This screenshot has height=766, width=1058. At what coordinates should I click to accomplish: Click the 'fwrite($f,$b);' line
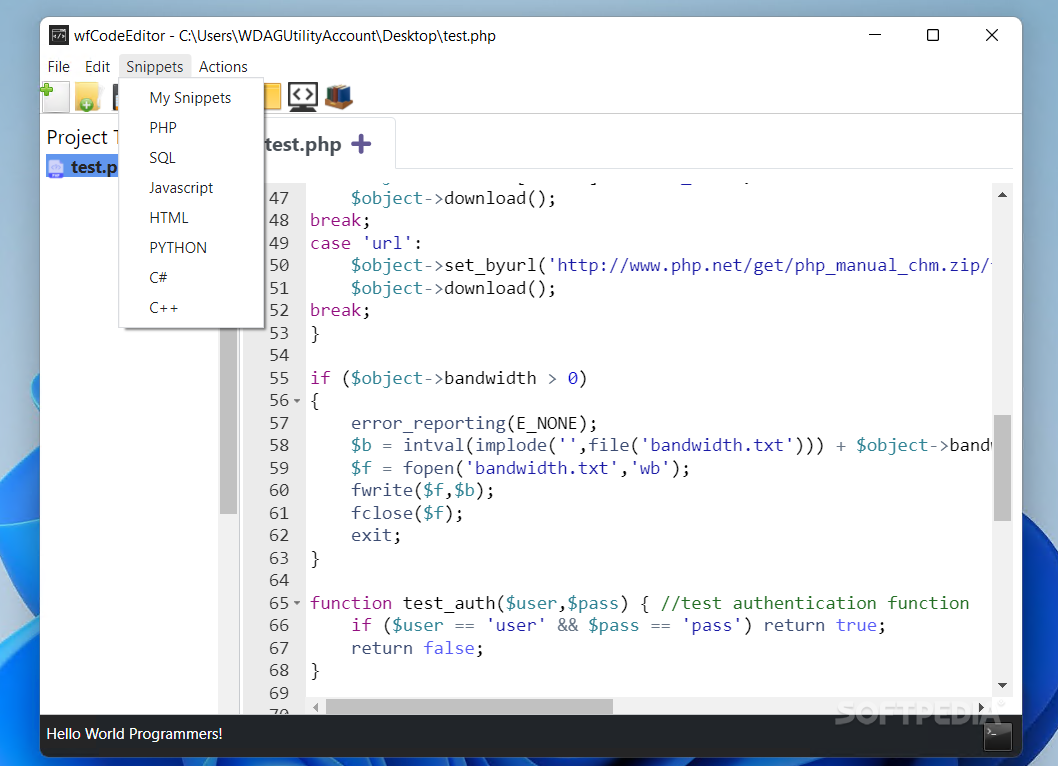click(x=422, y=491)
